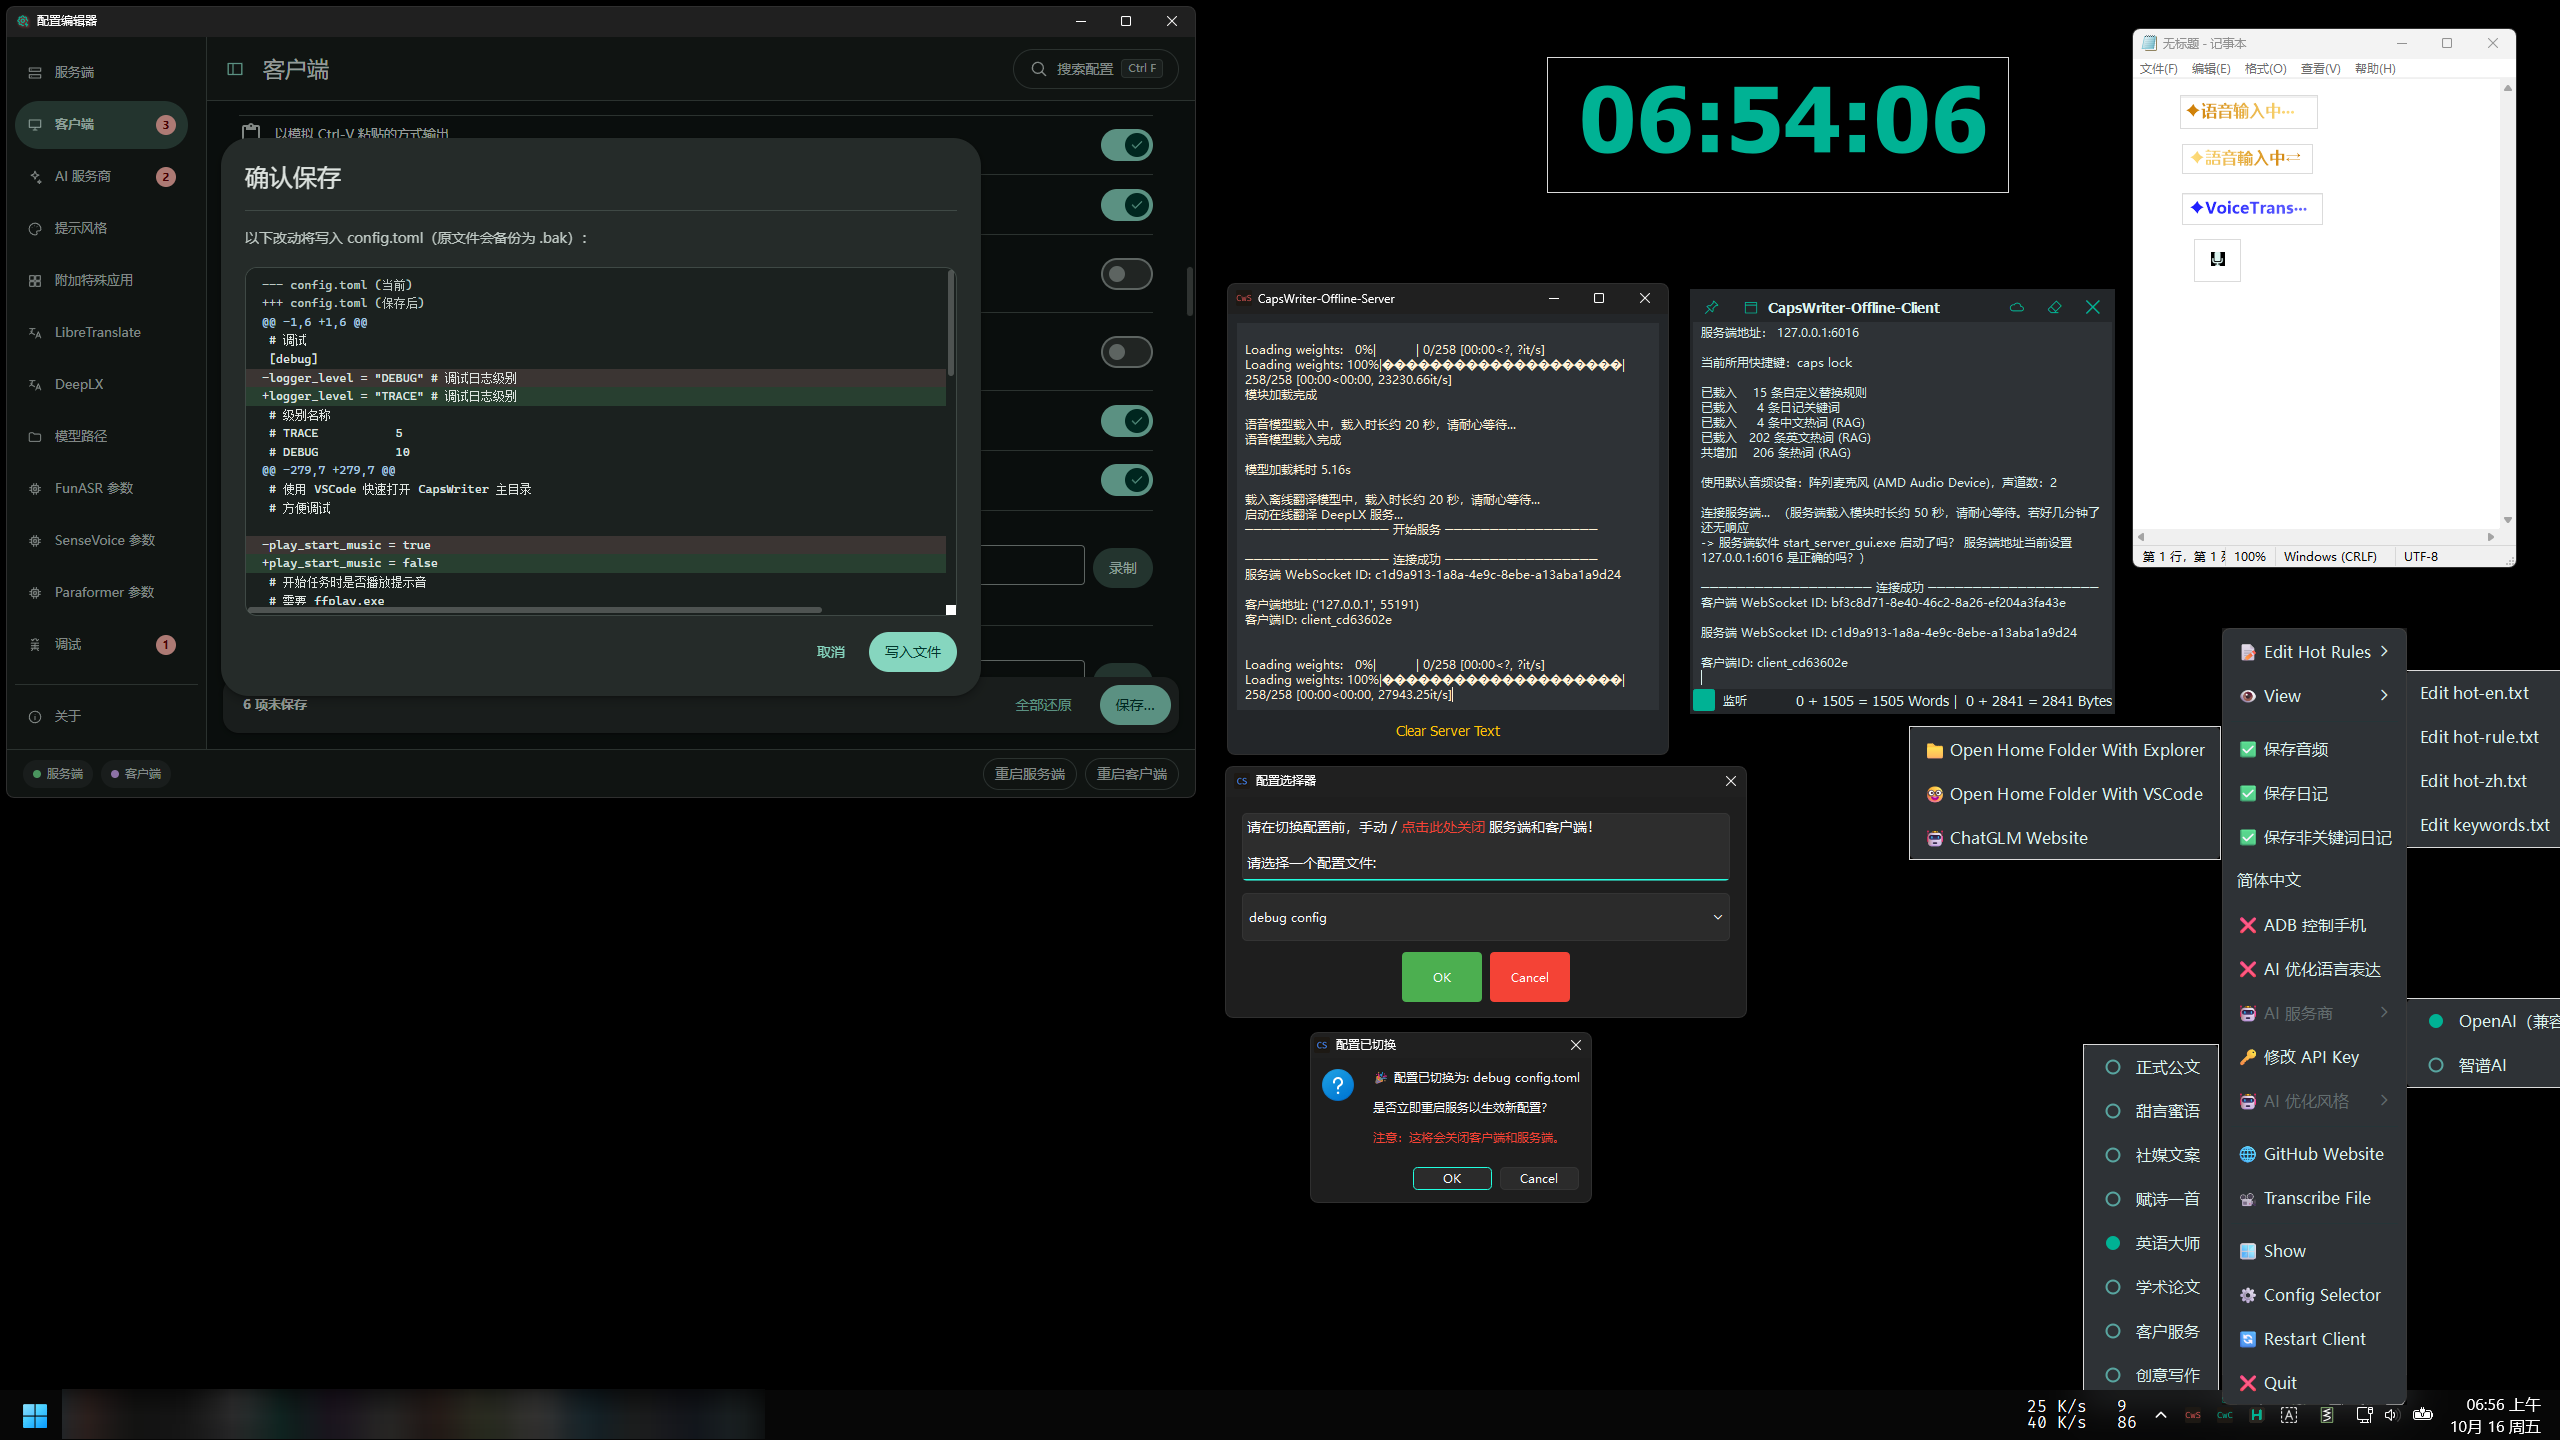Click the volume icon in system tray
This screenshot has width=2560, height=1440.
(2391, 1415)
